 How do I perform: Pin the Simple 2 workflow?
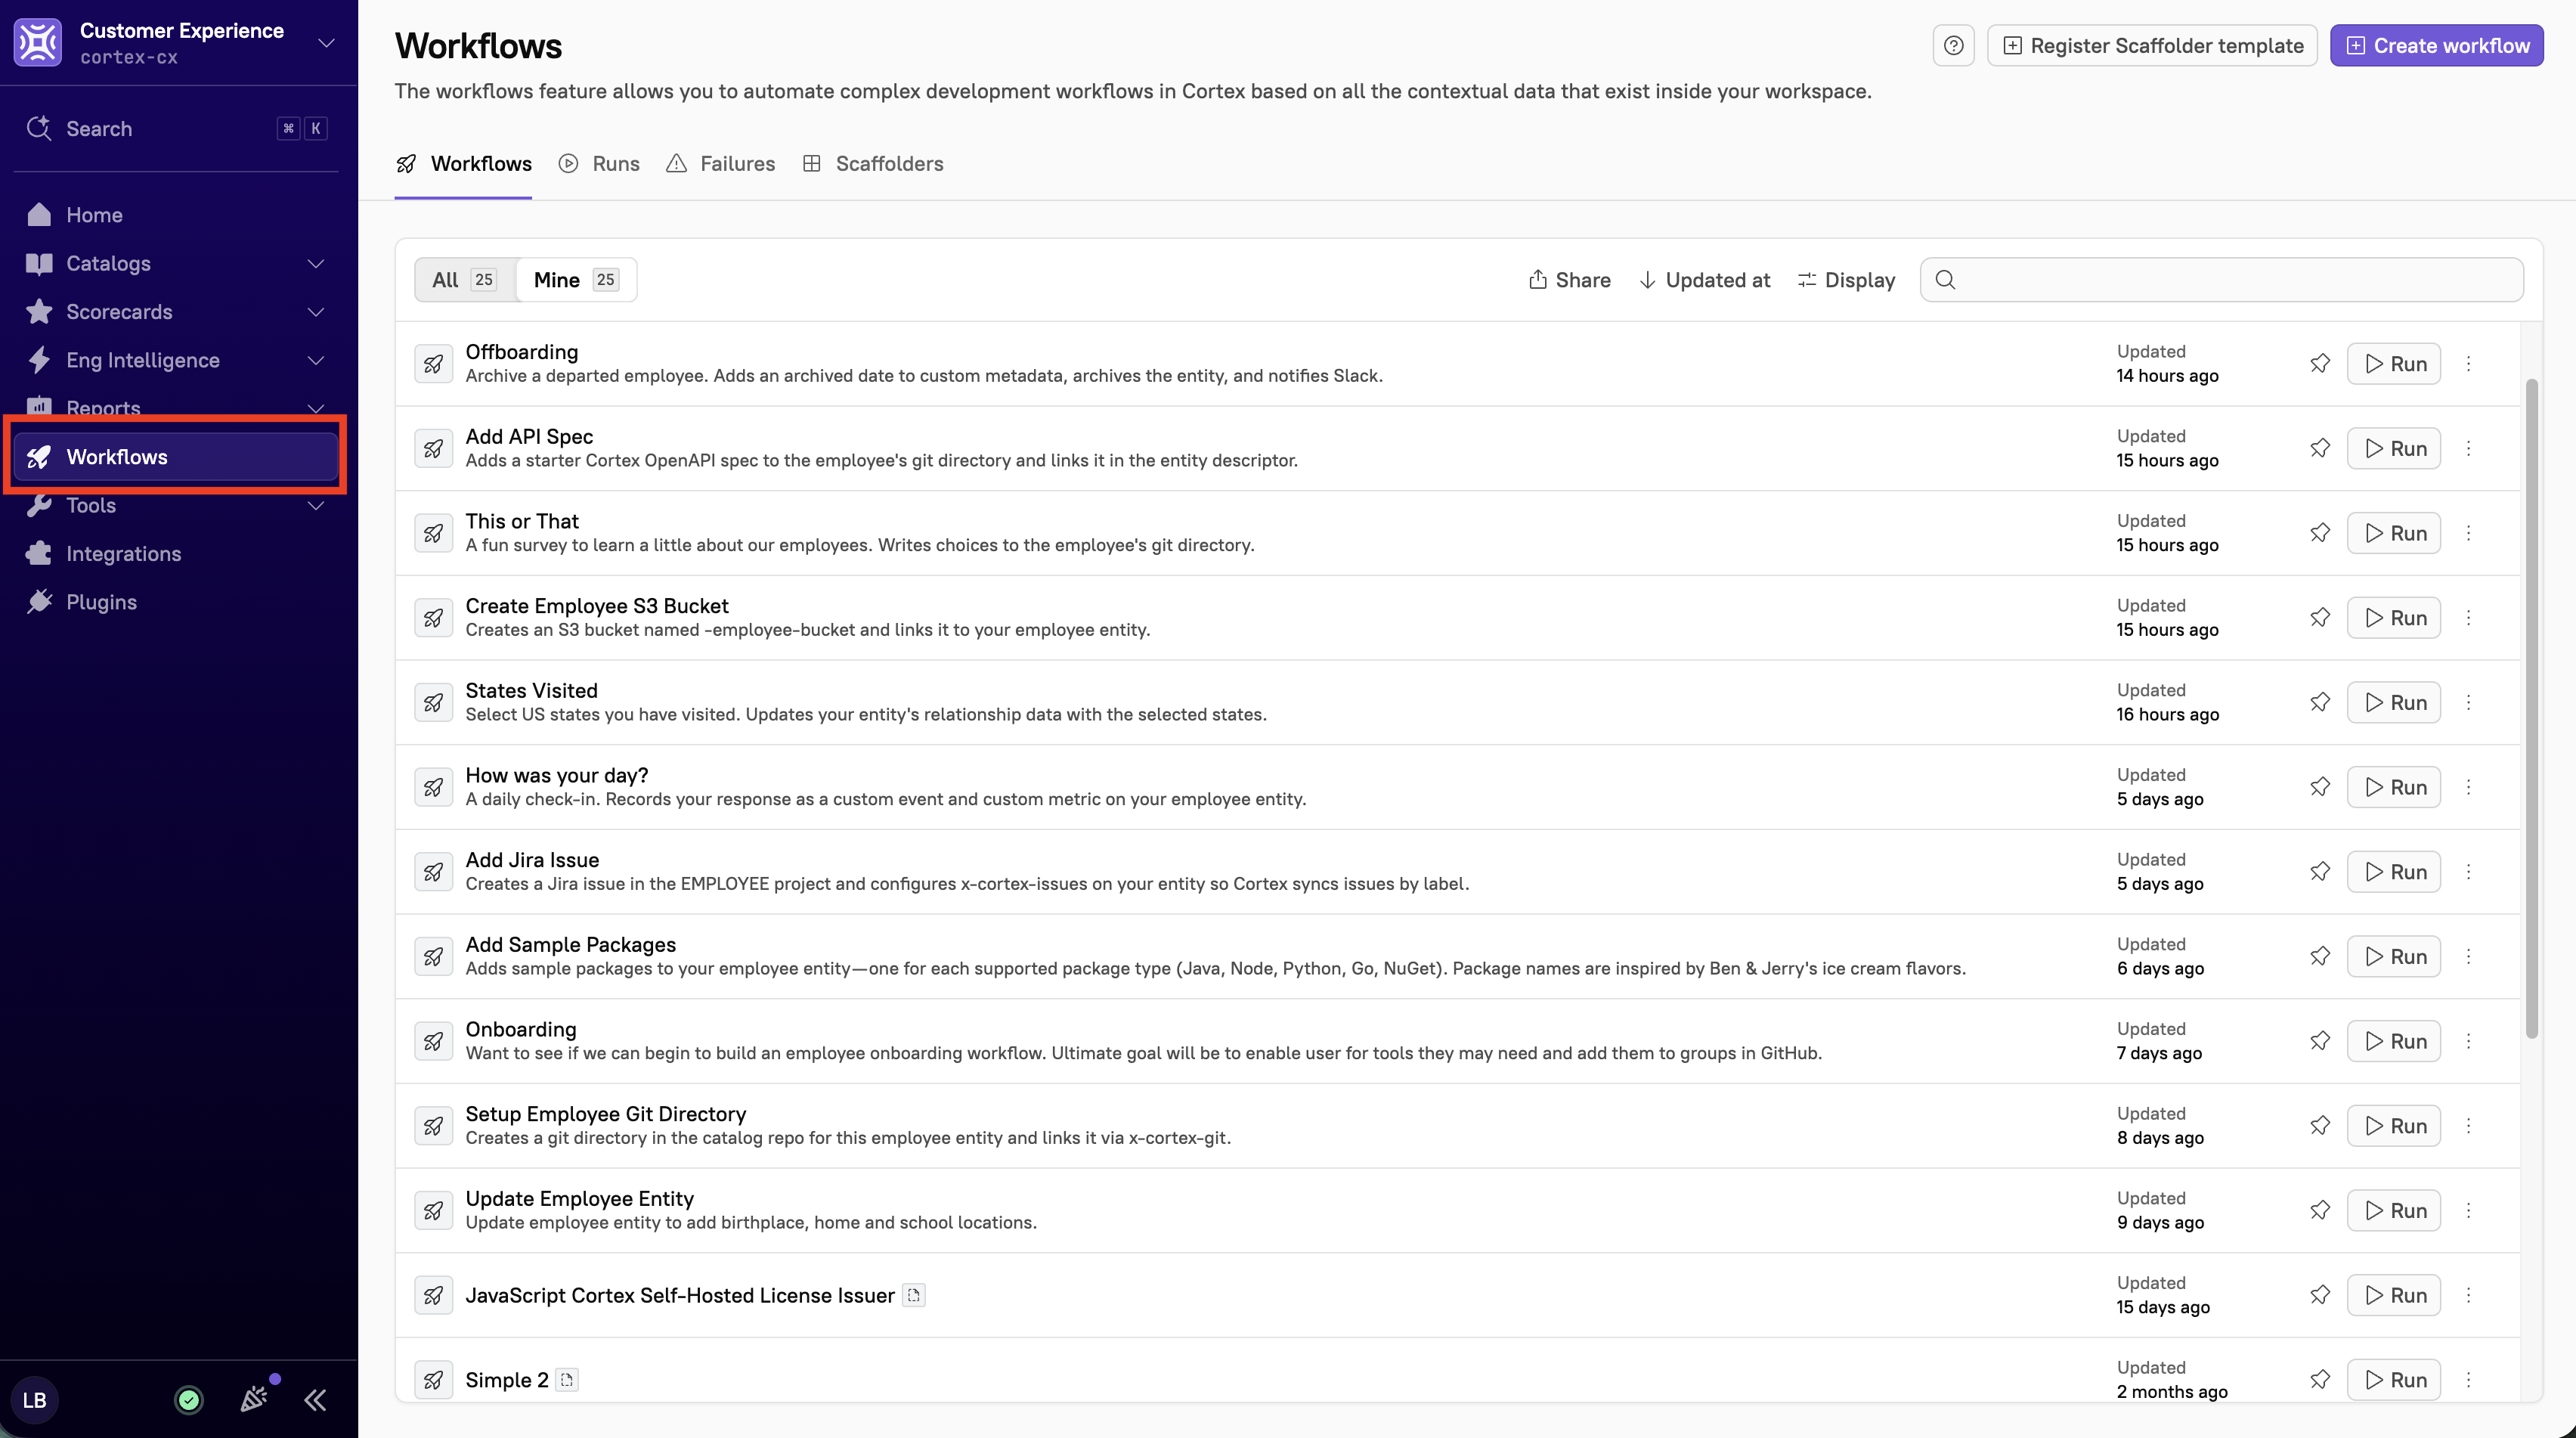coord(2320,1380)
